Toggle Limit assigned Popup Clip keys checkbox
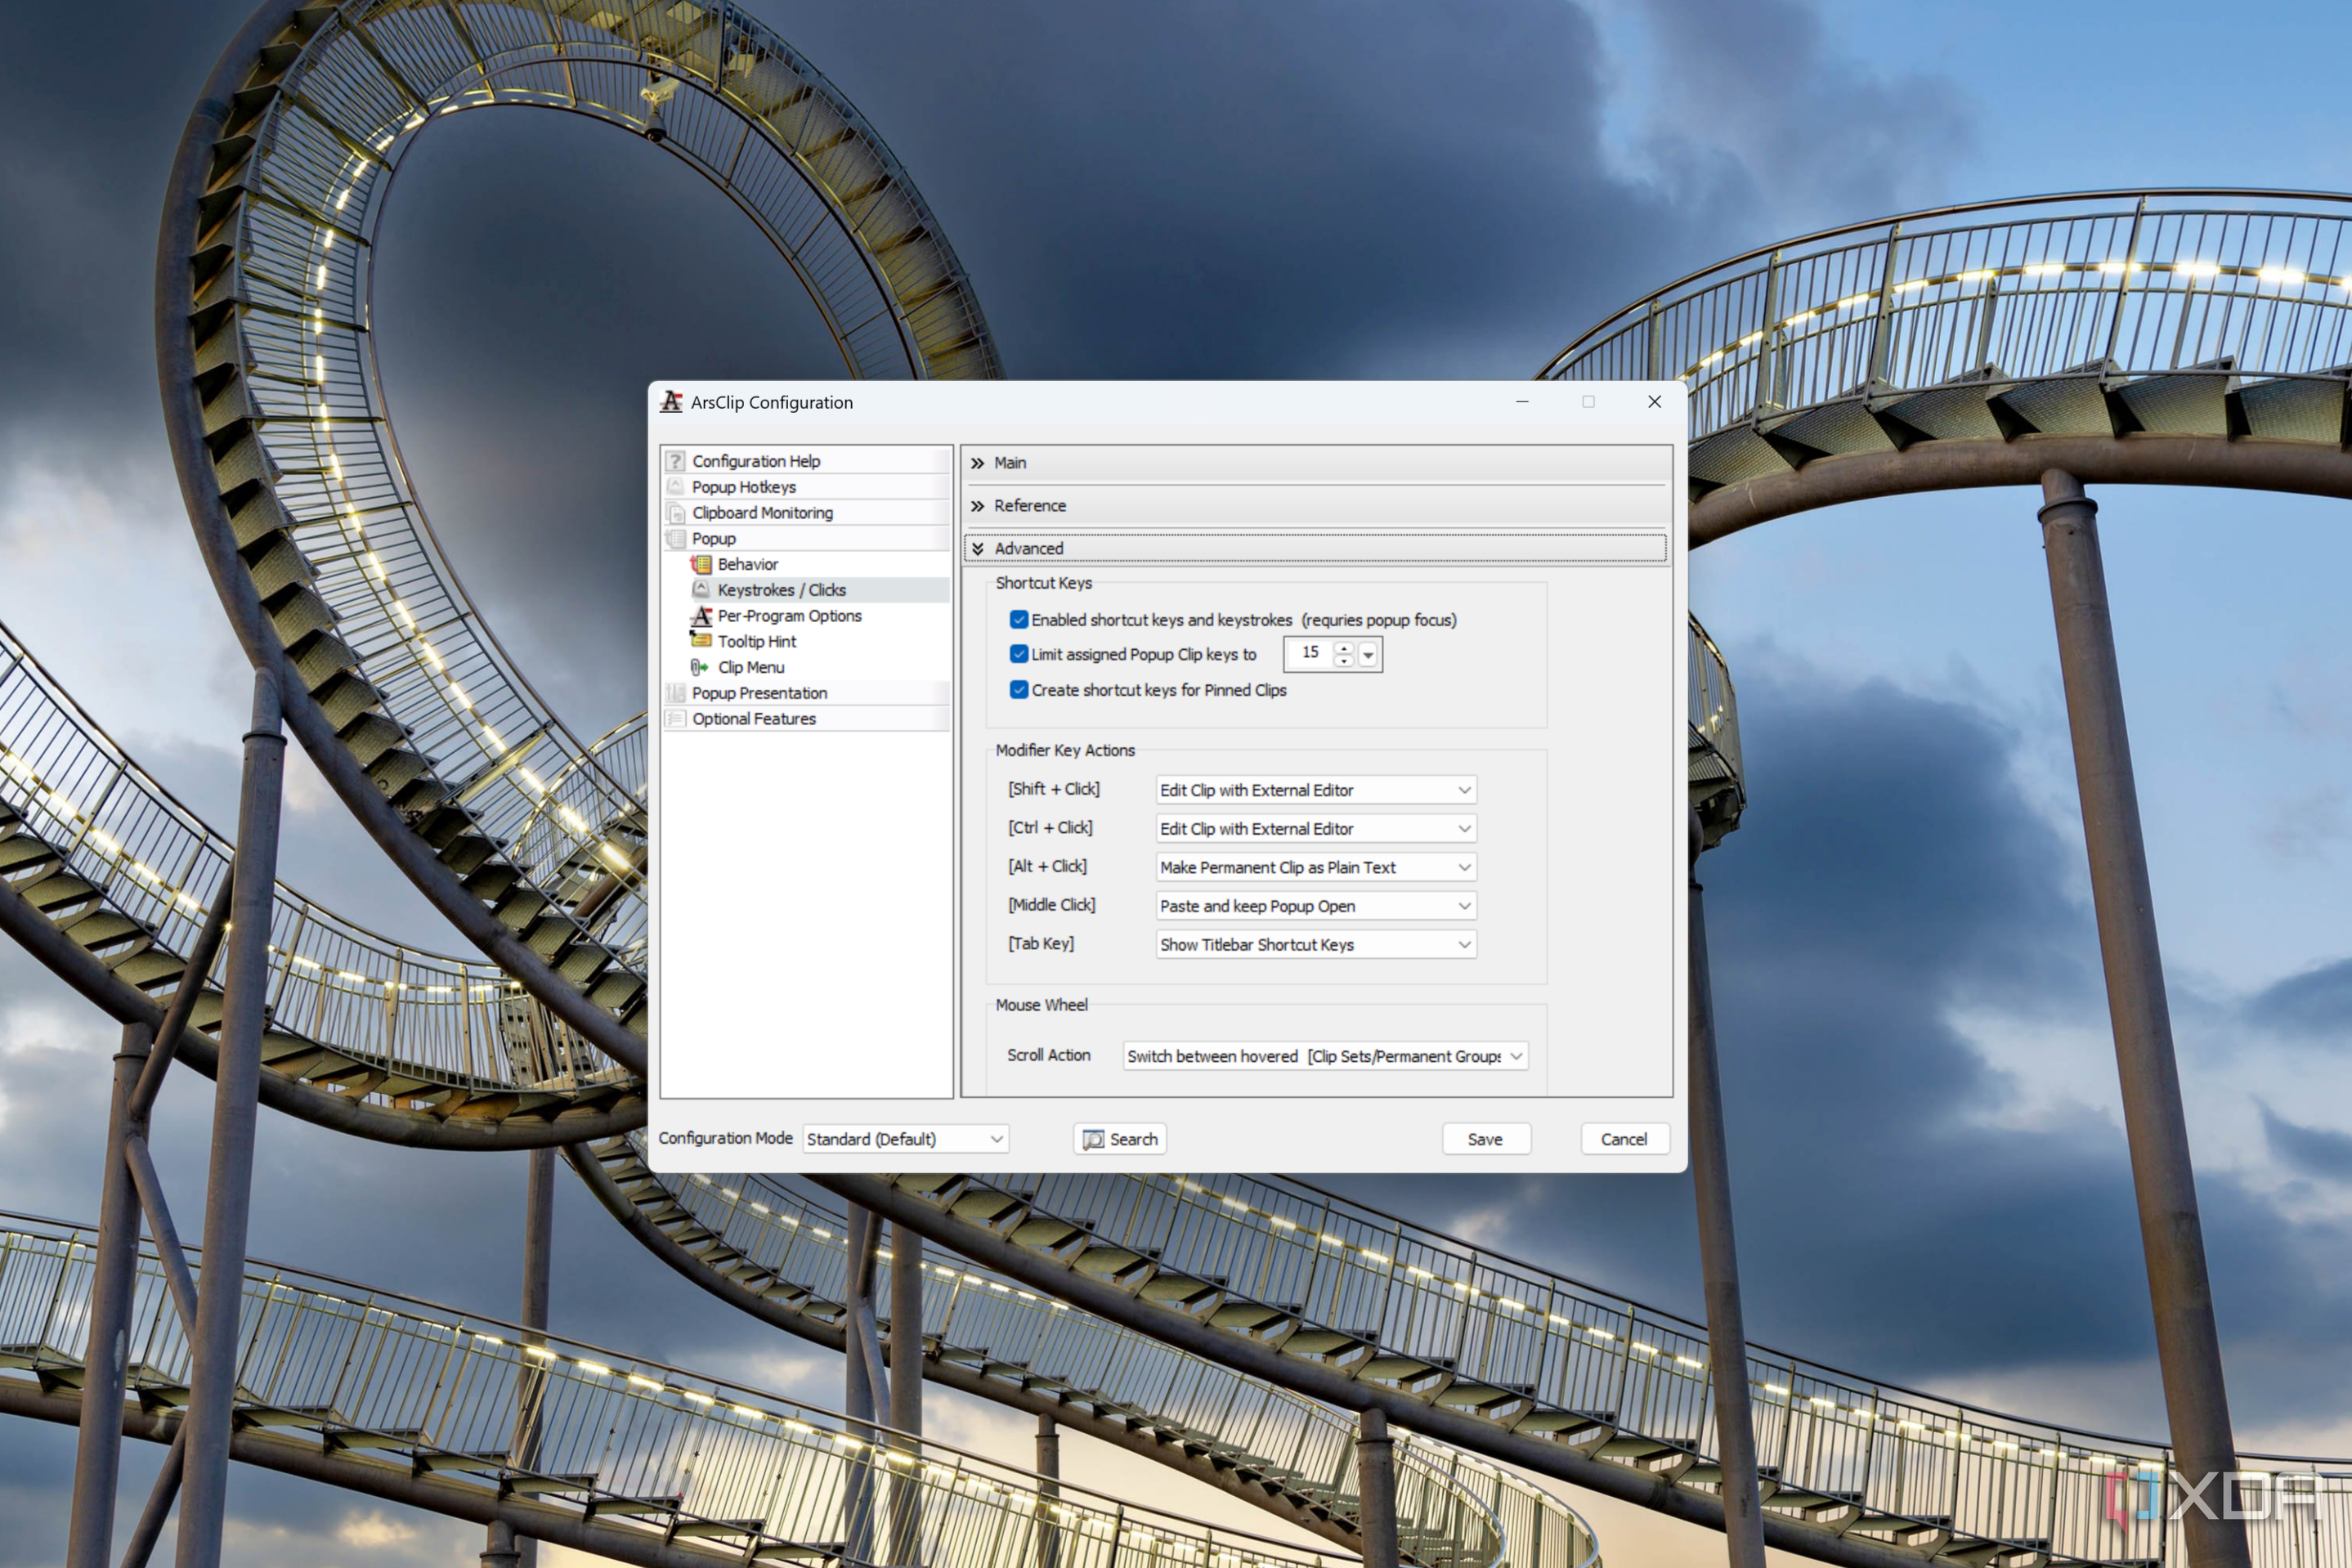This screenshot has width=2352, height=1568. coord(1019,654)
